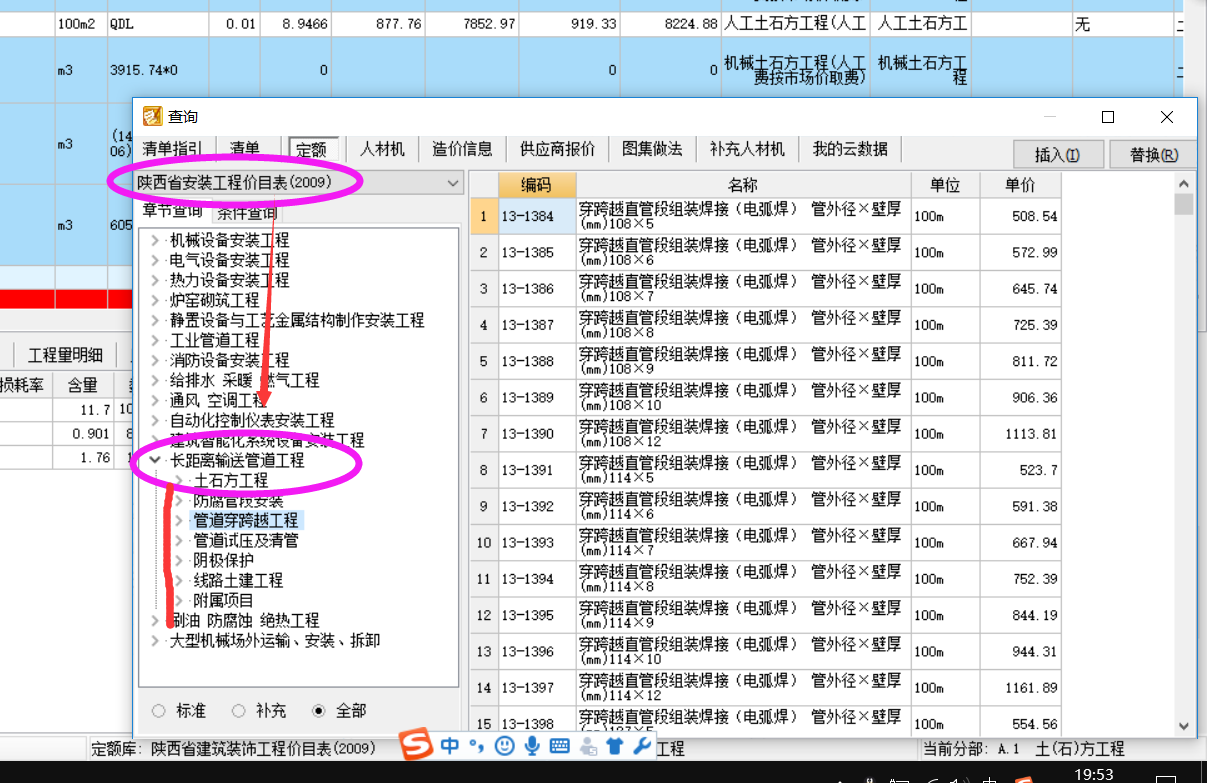This screenshot has width=1207, height=783.
Task: Select the 补充 radio button
Action: coord(238,711)
